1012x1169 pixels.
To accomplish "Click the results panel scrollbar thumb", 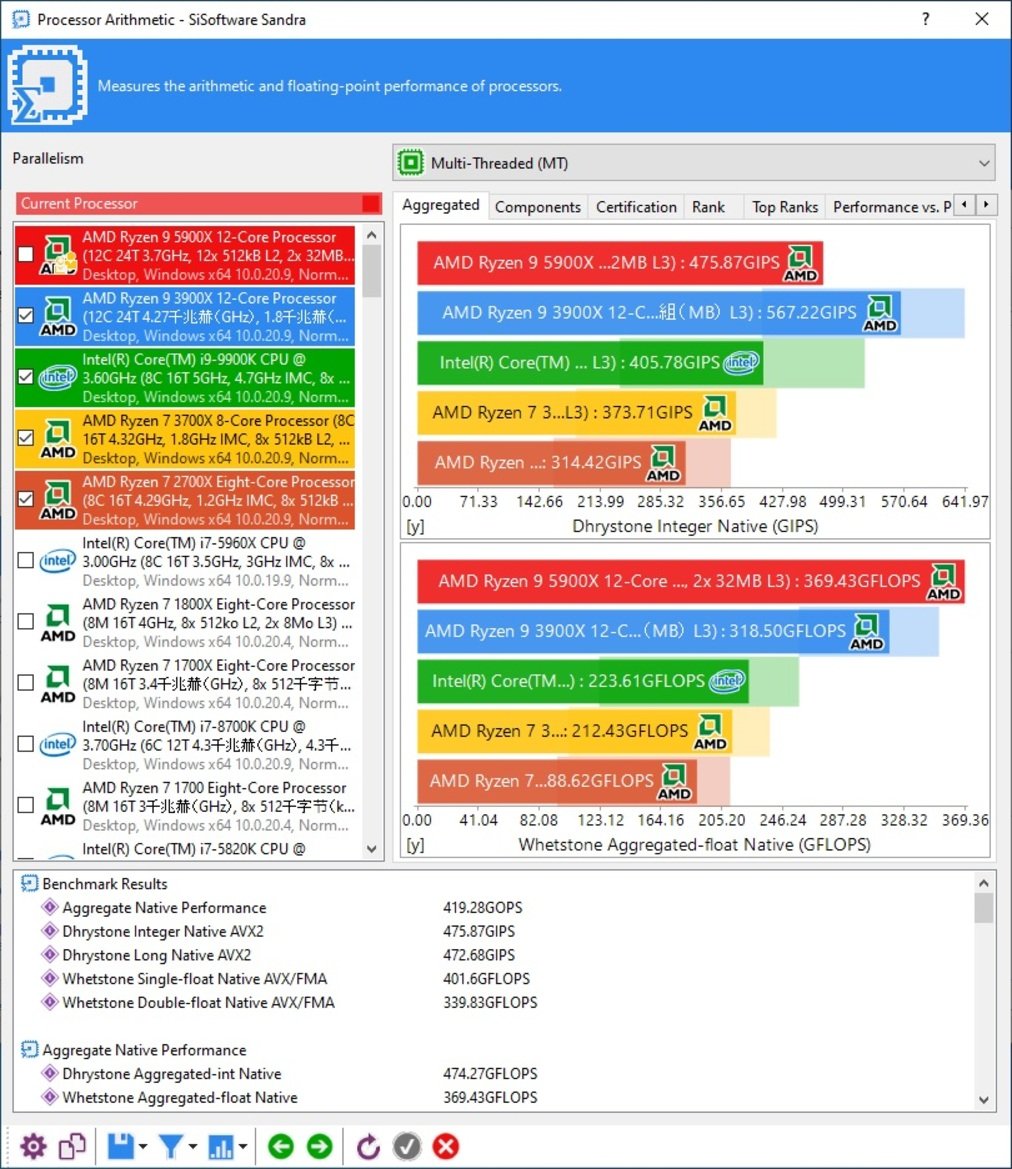I will (x=984, y=908).
